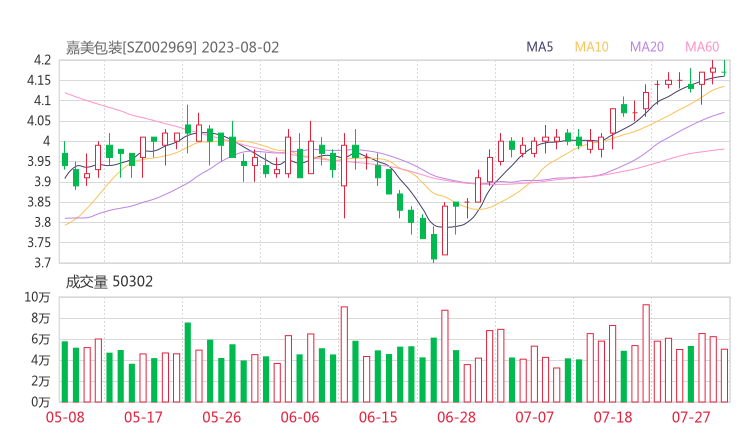The image size is (740, 440).
Task: Click the 3.7 price axis label
Action: pos(42,263)
